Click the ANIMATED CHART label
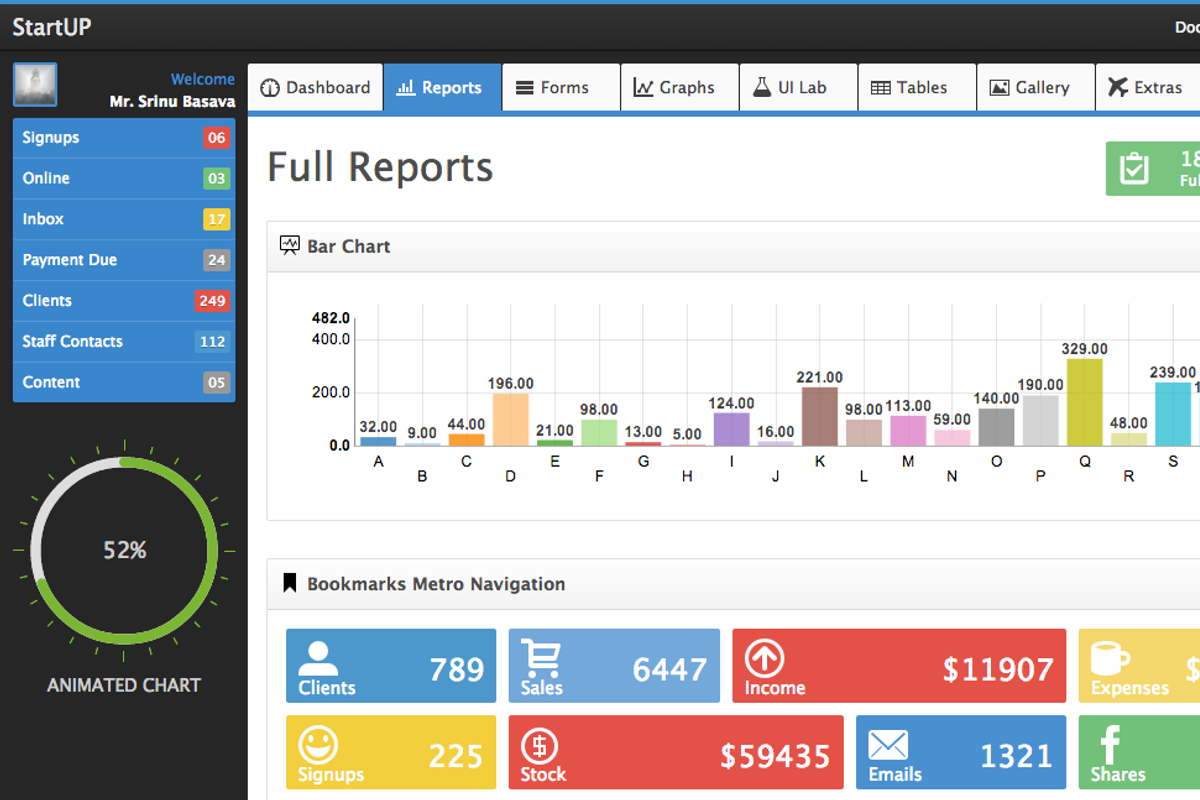The image size is (1200, 800). pyautogui.click(x=124, y=685)
